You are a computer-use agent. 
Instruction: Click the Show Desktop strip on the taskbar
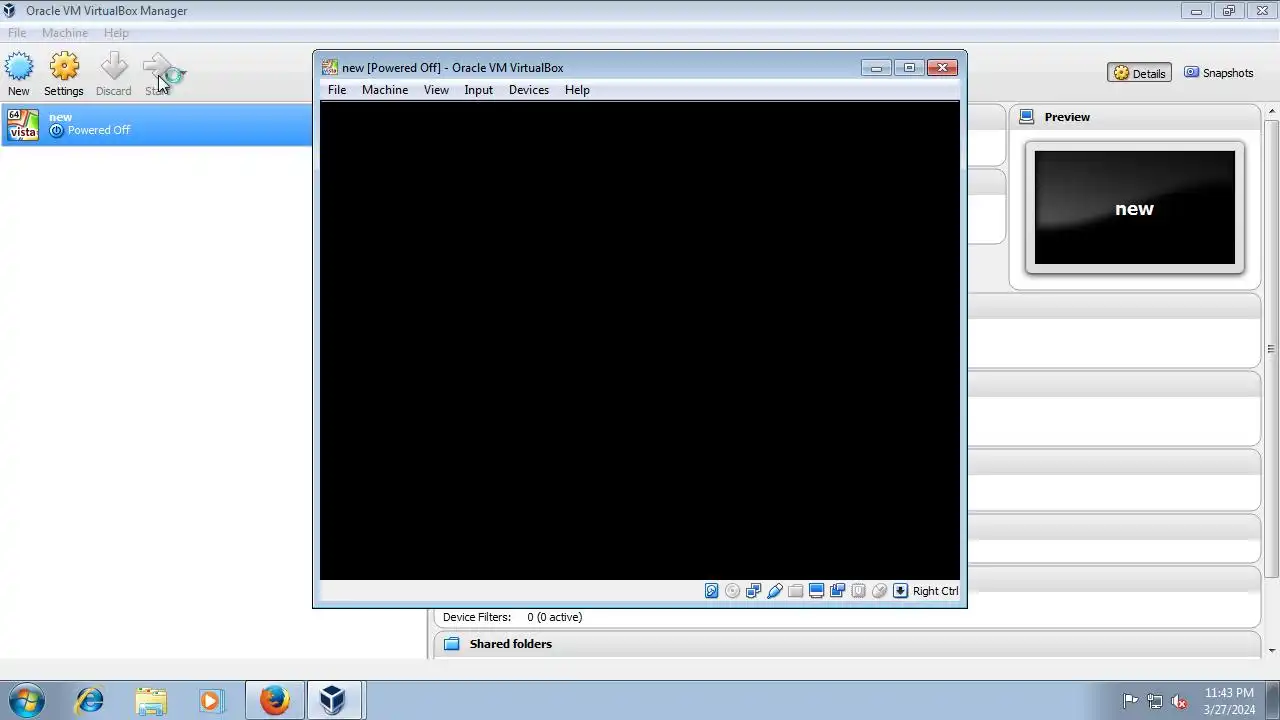(1273, 700)
